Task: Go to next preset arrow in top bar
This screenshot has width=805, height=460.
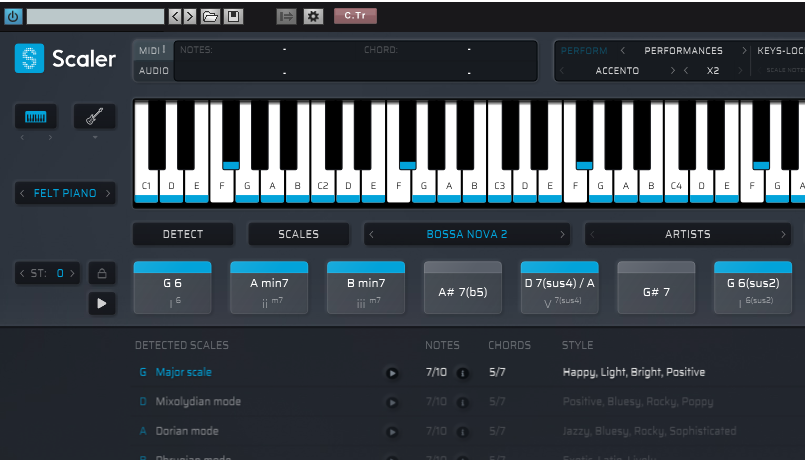Action: coord(190,16)
